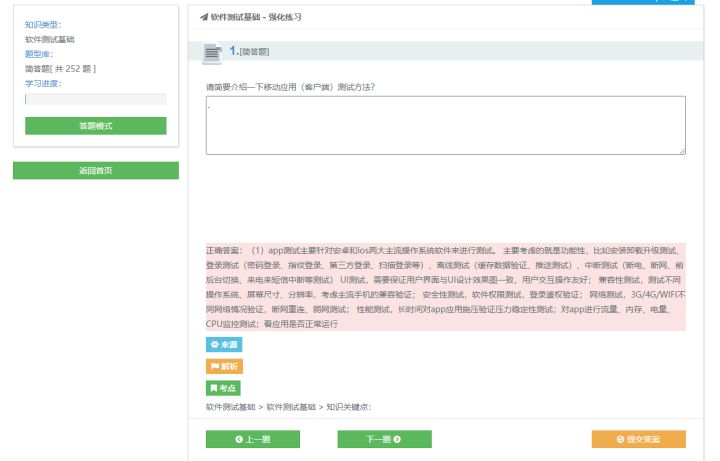This screenshot has height=461, width=720.
Task: Click the 题型库 label
Action: coord(39,54)
